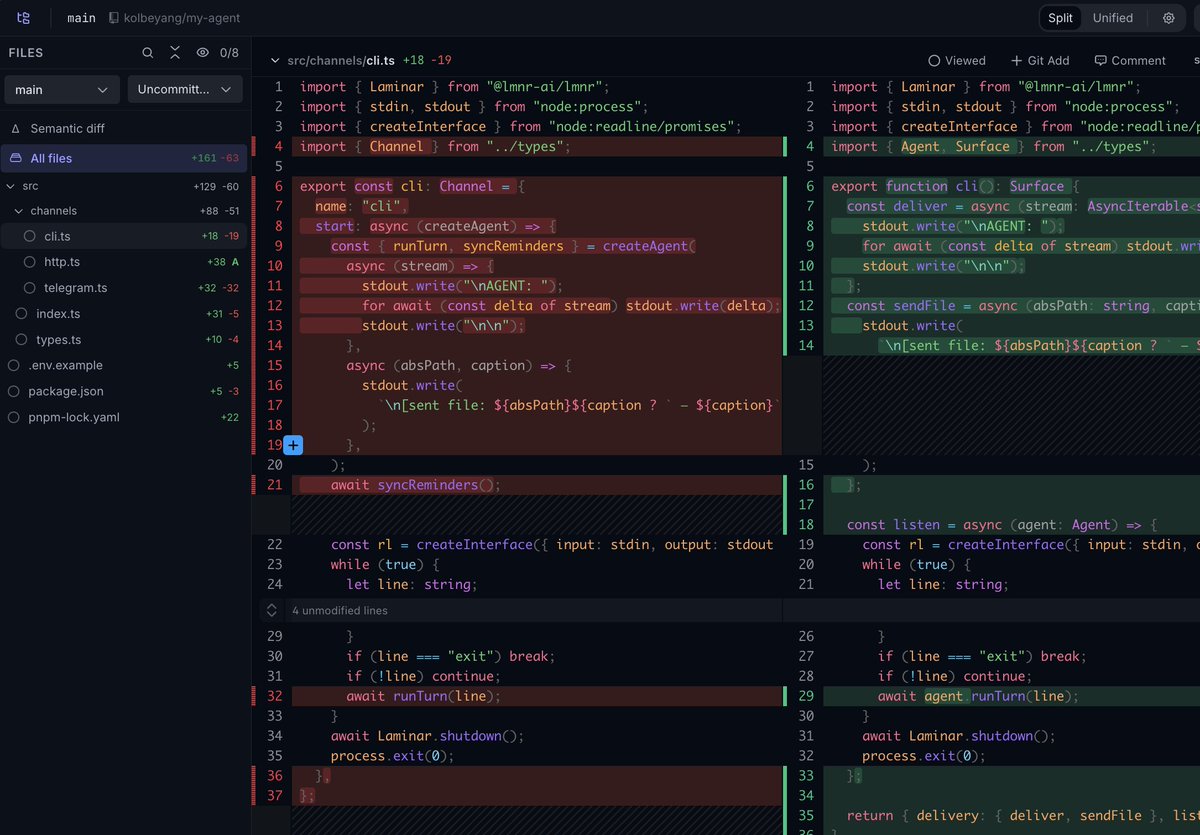Open the main branch dropdown
This screenshot has width=1200, height=835.
tap(62, 89)
